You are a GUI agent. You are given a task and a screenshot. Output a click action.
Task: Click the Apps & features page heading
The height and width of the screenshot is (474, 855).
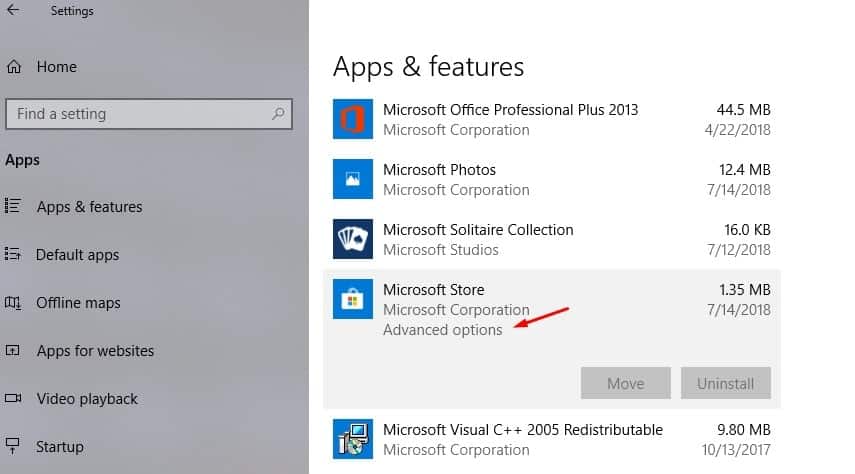point(428,67)
